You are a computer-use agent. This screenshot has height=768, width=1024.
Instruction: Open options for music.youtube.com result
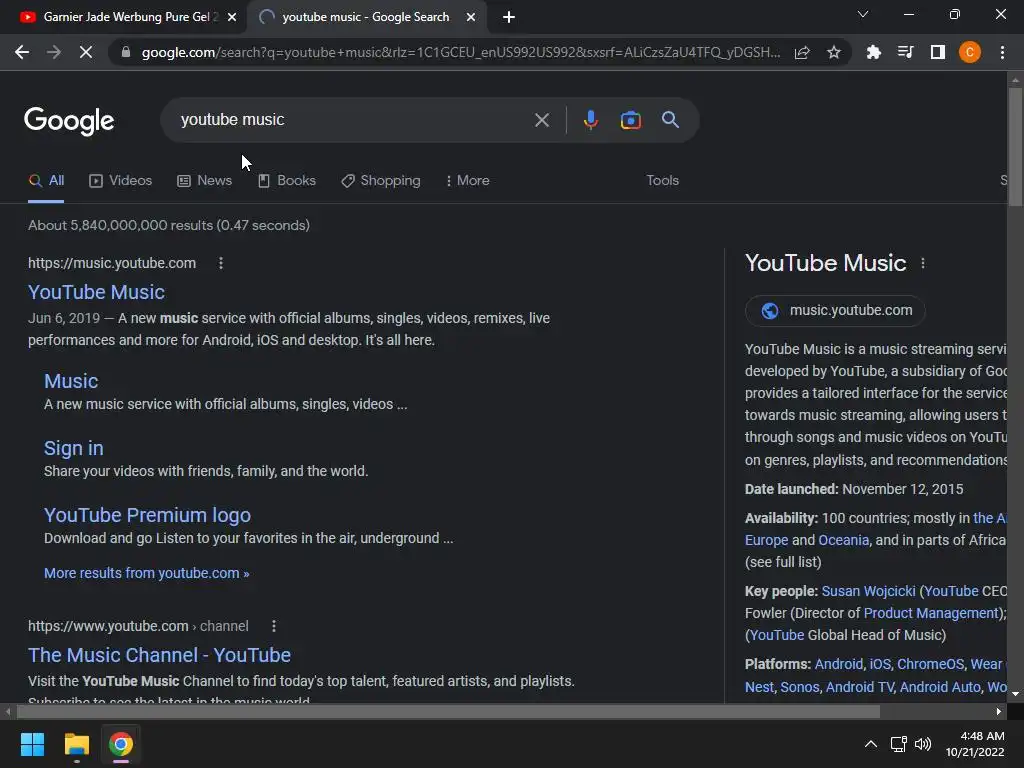[221, 263]
